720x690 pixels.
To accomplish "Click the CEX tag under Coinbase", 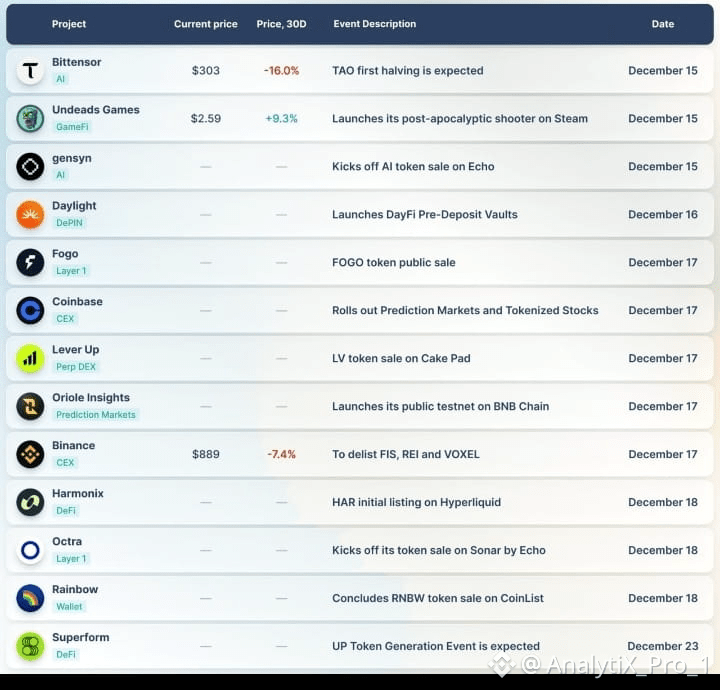I will (65, 319).
